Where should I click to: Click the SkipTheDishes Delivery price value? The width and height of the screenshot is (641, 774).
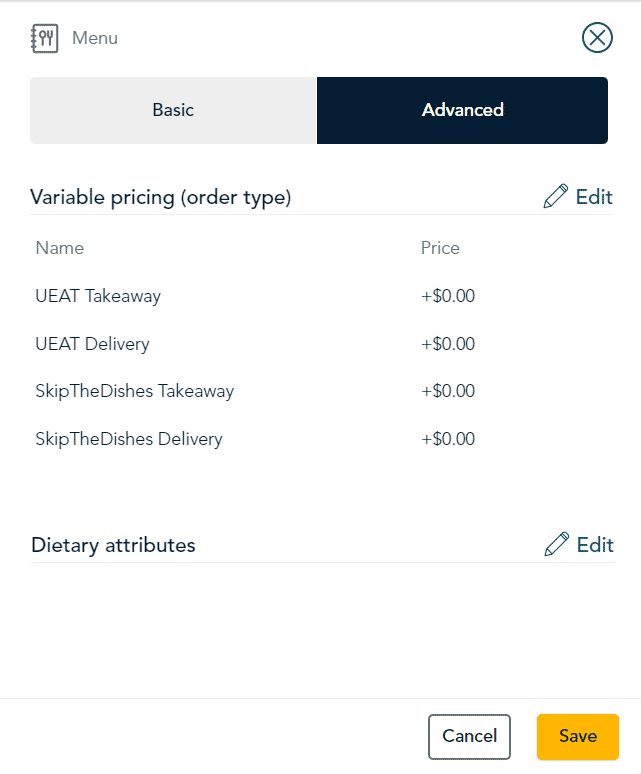point(448,439)
